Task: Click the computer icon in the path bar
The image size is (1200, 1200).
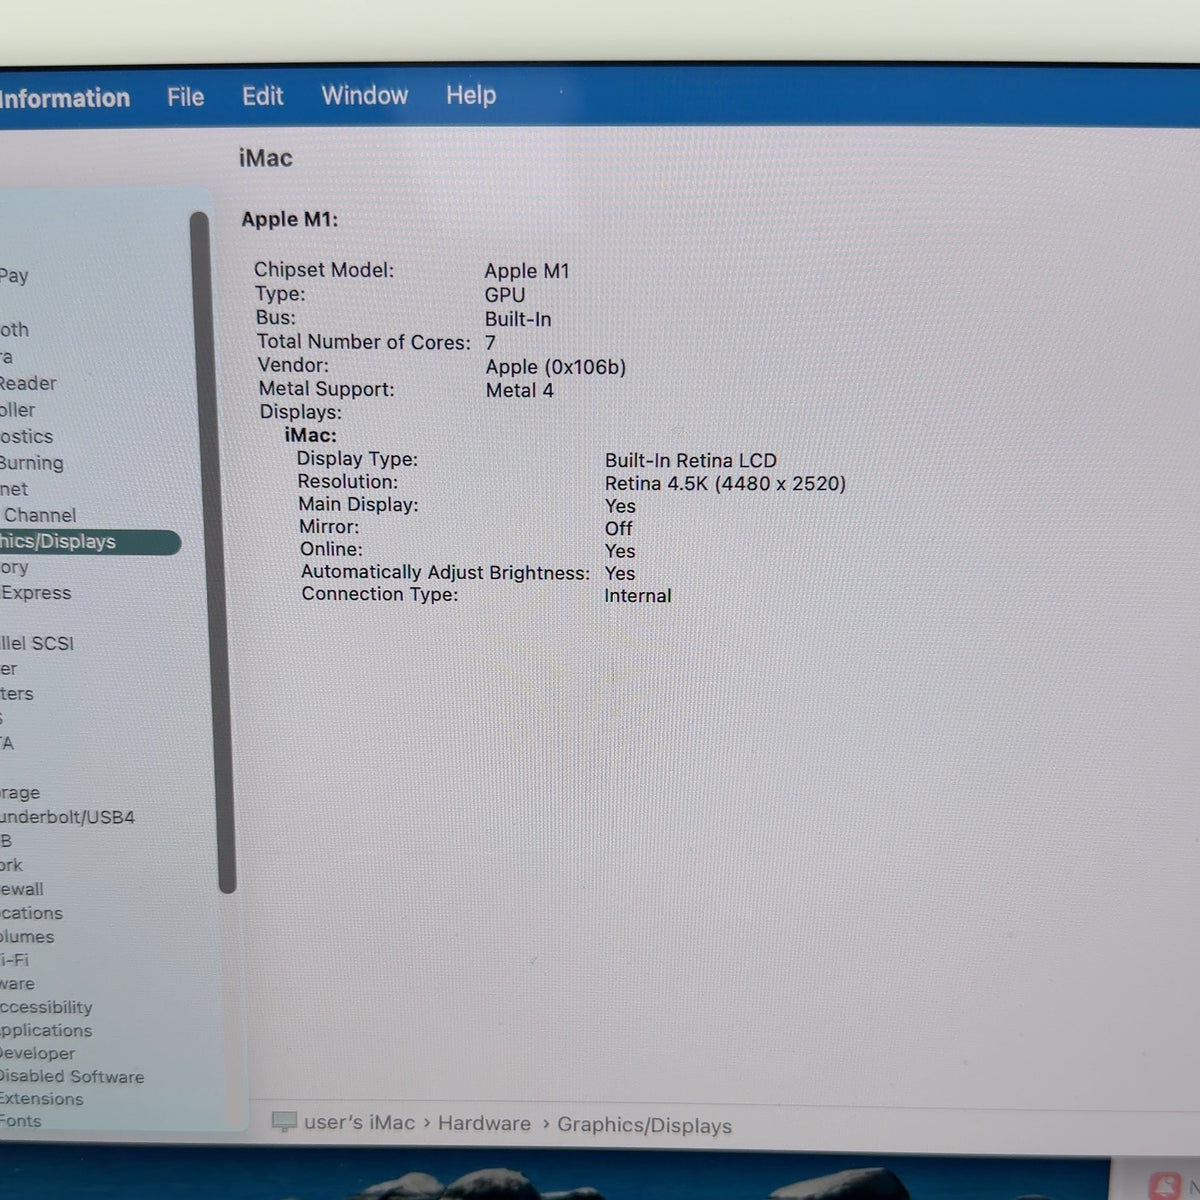Action: pyautogui.click(x=284, y=1122)
